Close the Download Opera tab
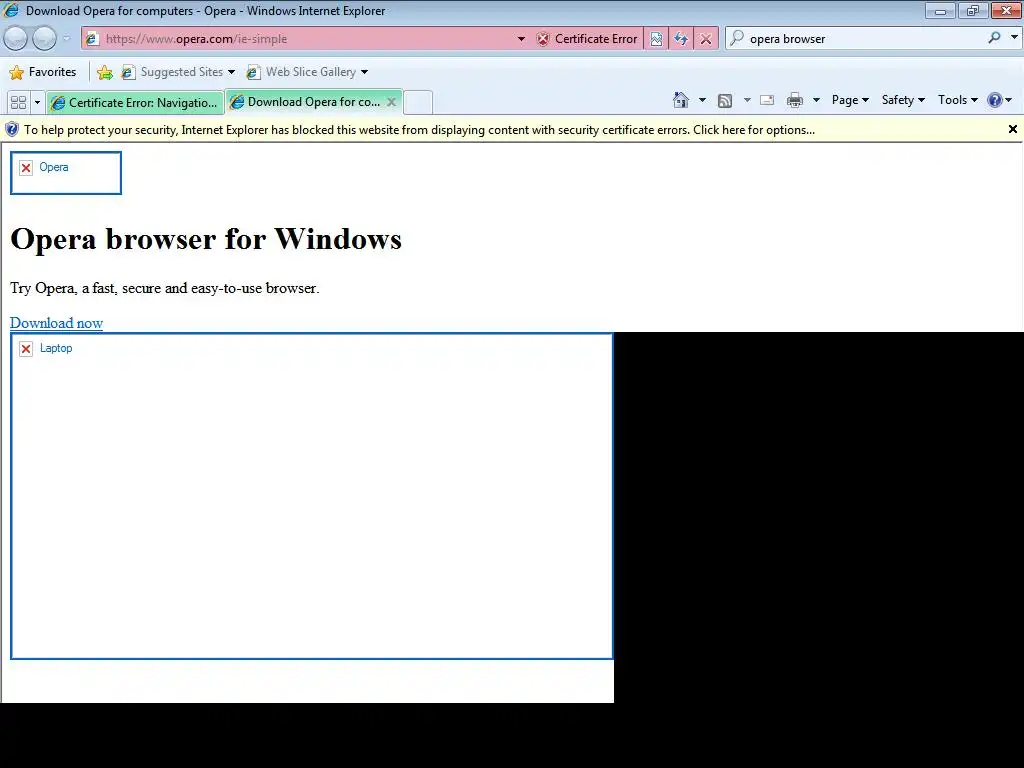The height and width of the screenshot is (768, 1024). click(x=391, y=102)
